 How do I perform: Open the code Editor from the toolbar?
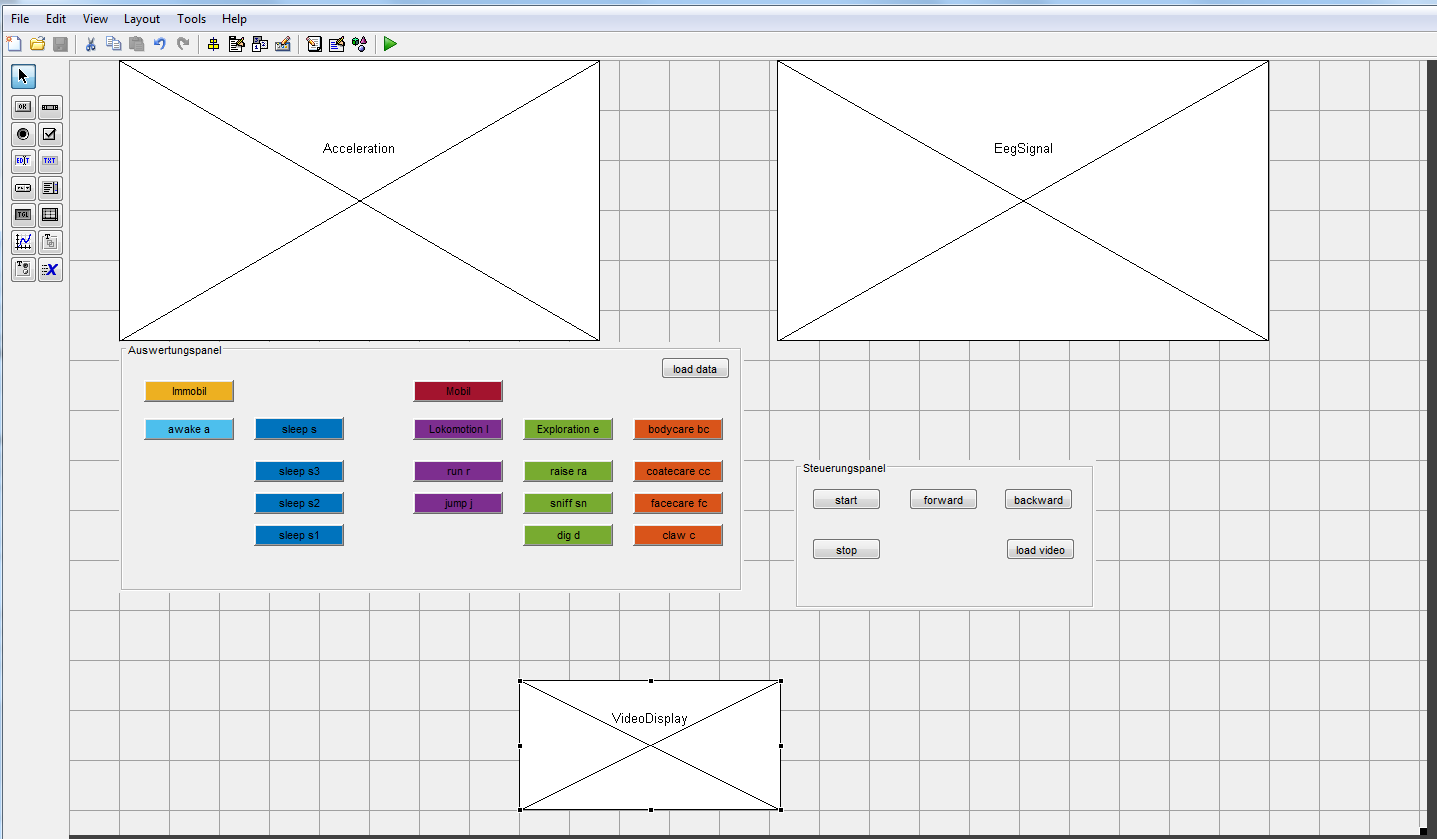[314, 44]
